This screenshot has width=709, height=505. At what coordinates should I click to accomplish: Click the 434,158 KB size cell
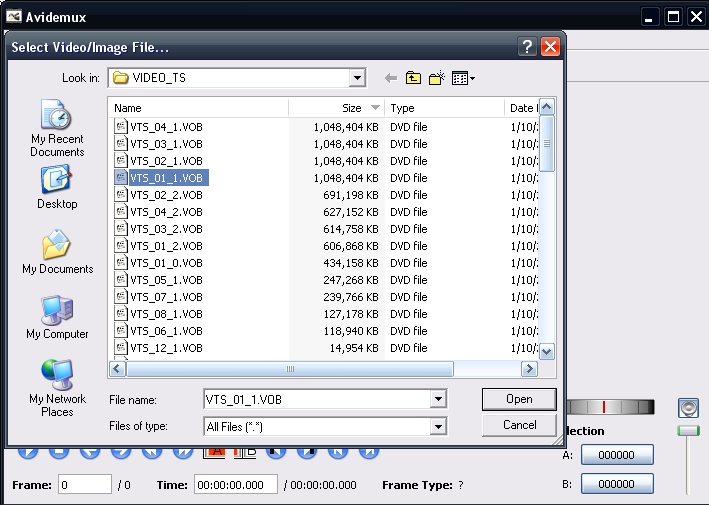pyautogui.click(x=350, y=263)
